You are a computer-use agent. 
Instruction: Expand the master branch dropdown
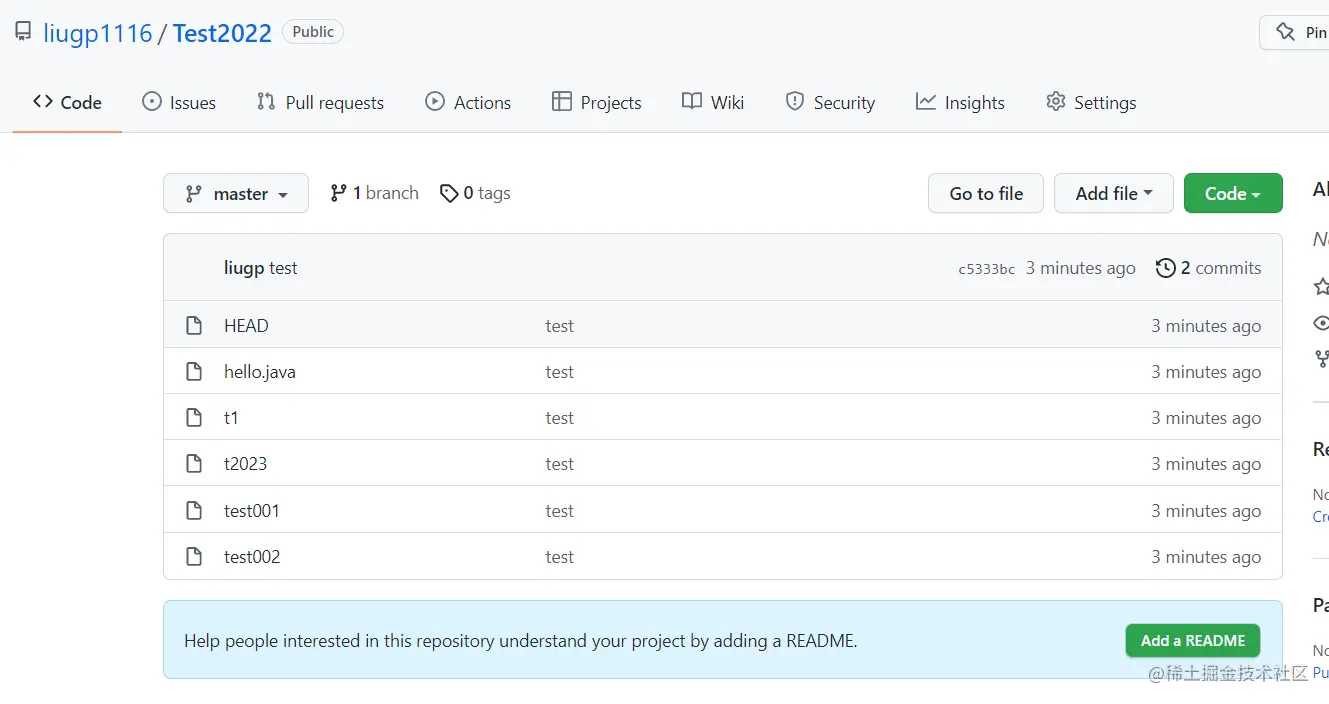[x=236, y=193]
